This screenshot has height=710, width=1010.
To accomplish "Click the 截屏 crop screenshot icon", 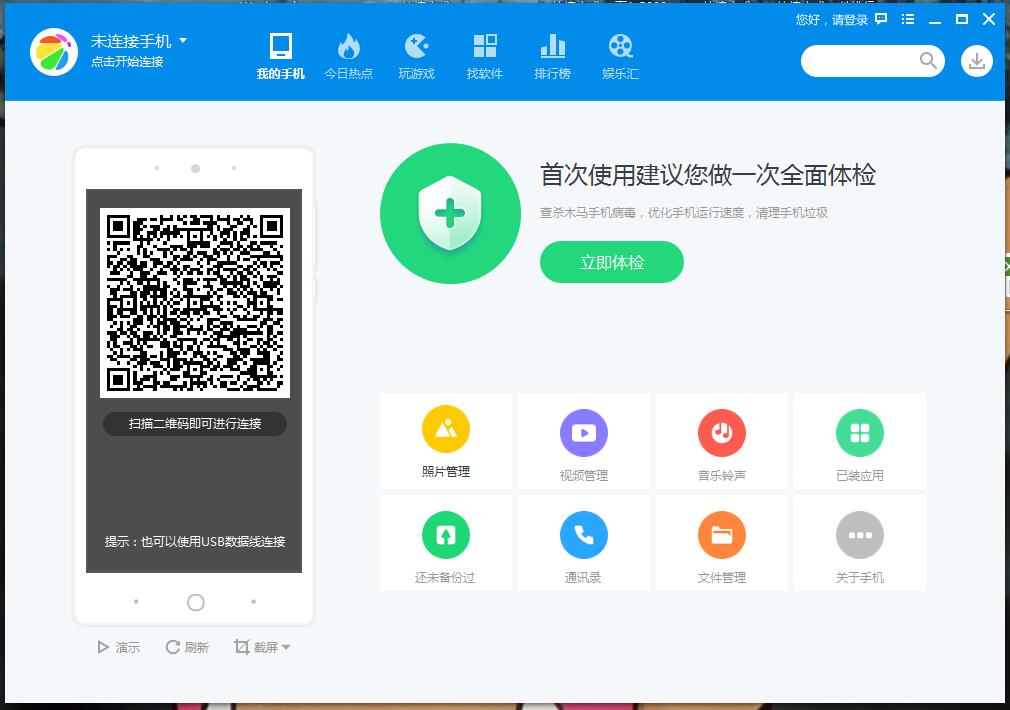I will 242,647.
